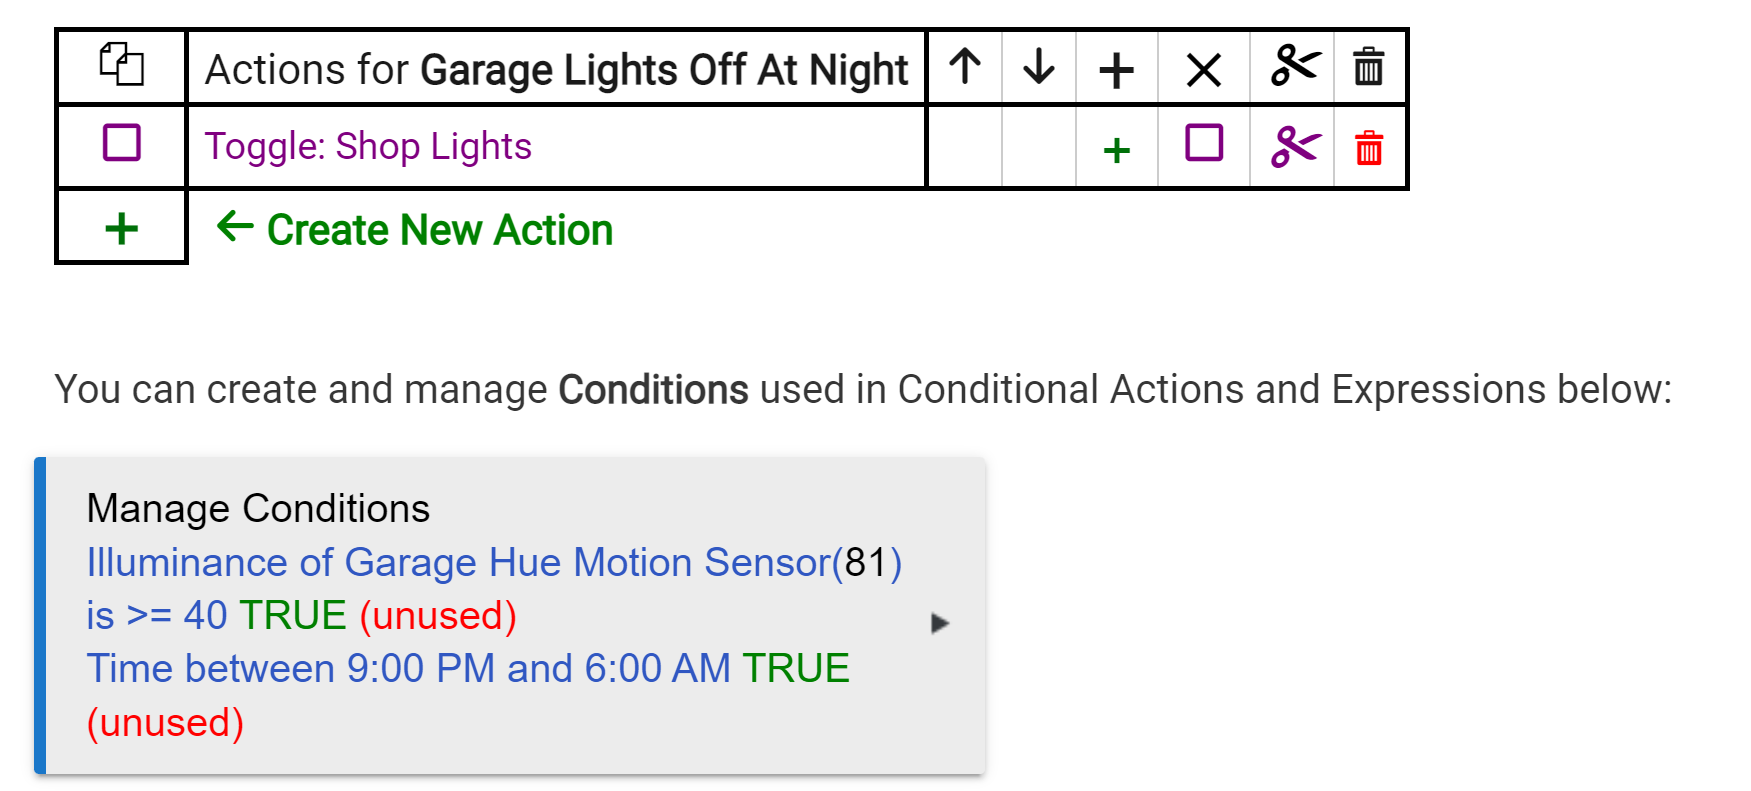Screen dimensions: 1751x791
Task: Click the move down arrow icon
Action: [x=1039, y=67]
